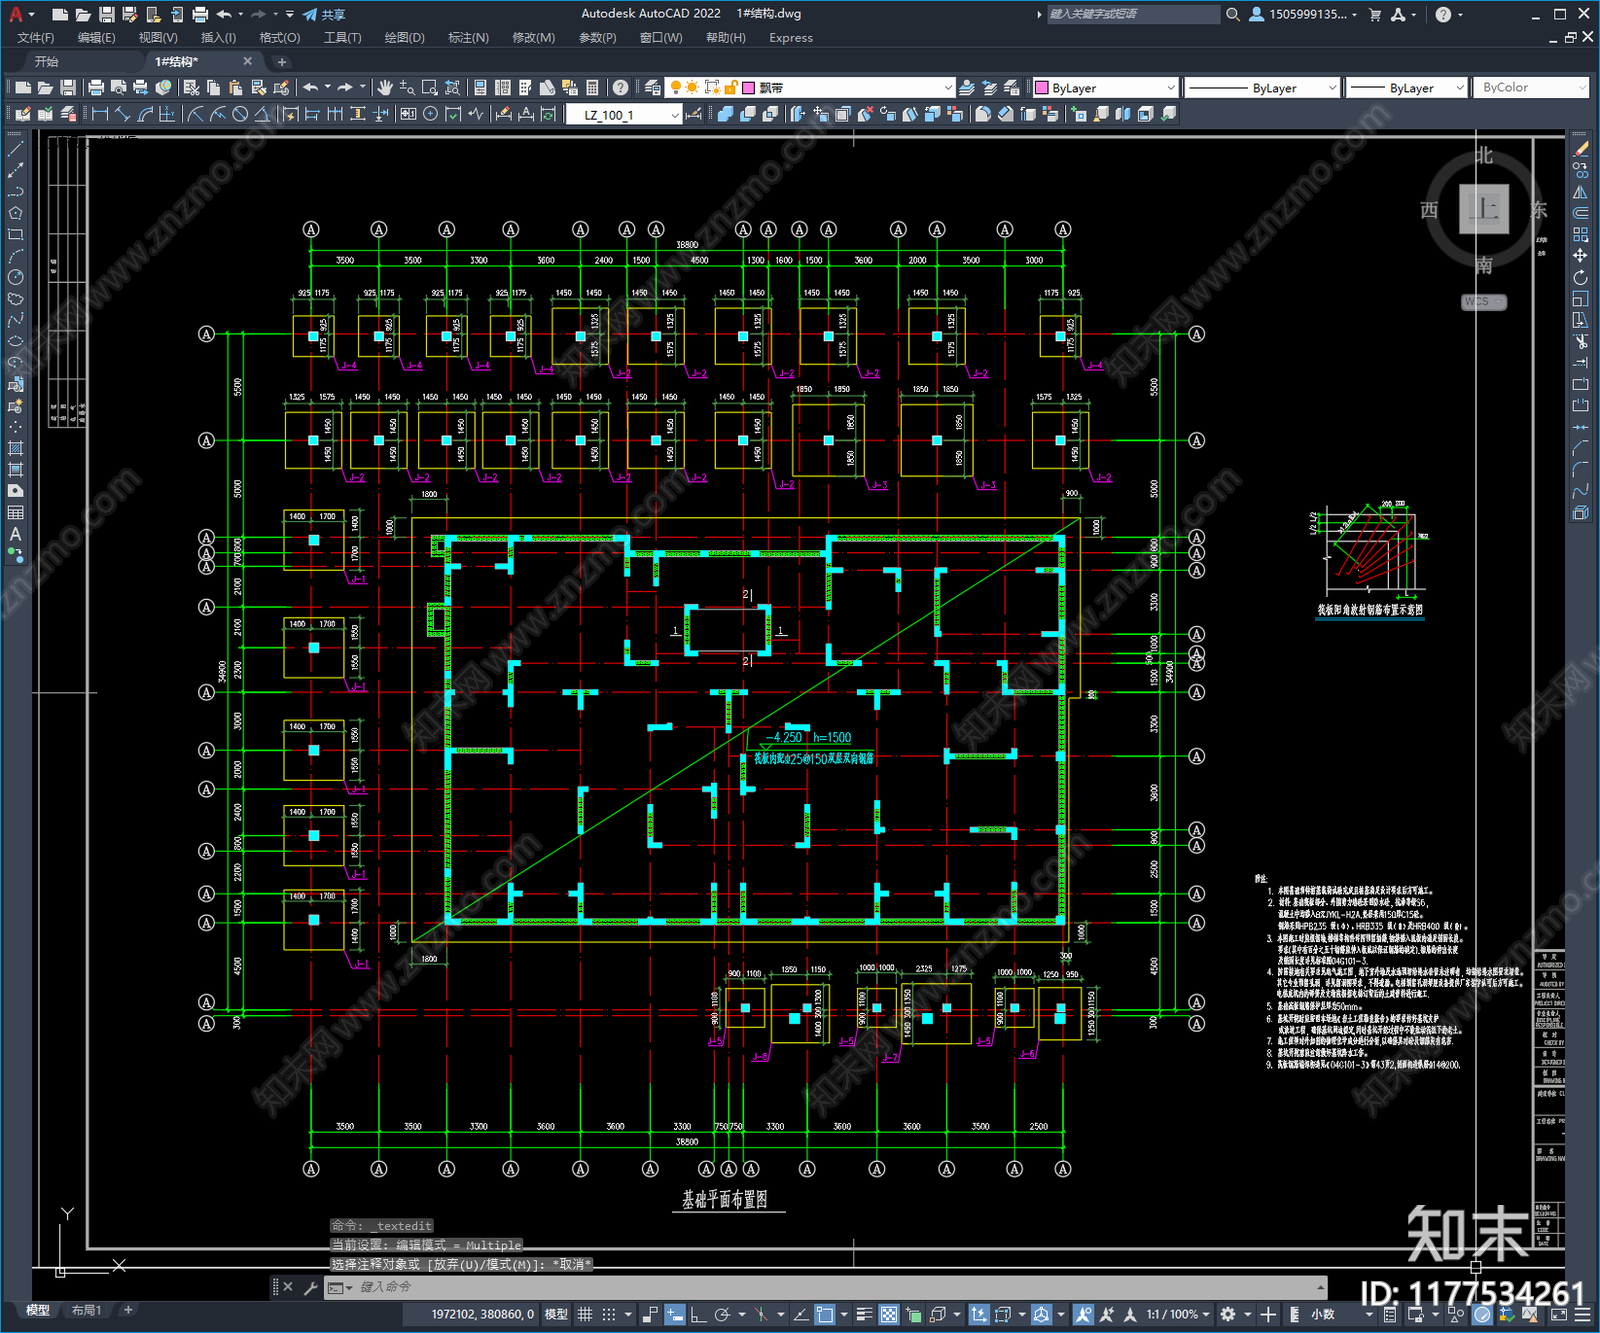Click the Undo arrow in the Quick Access toolbar
This screenshot has width=1600, height=1333.
[x=224, y=14]
